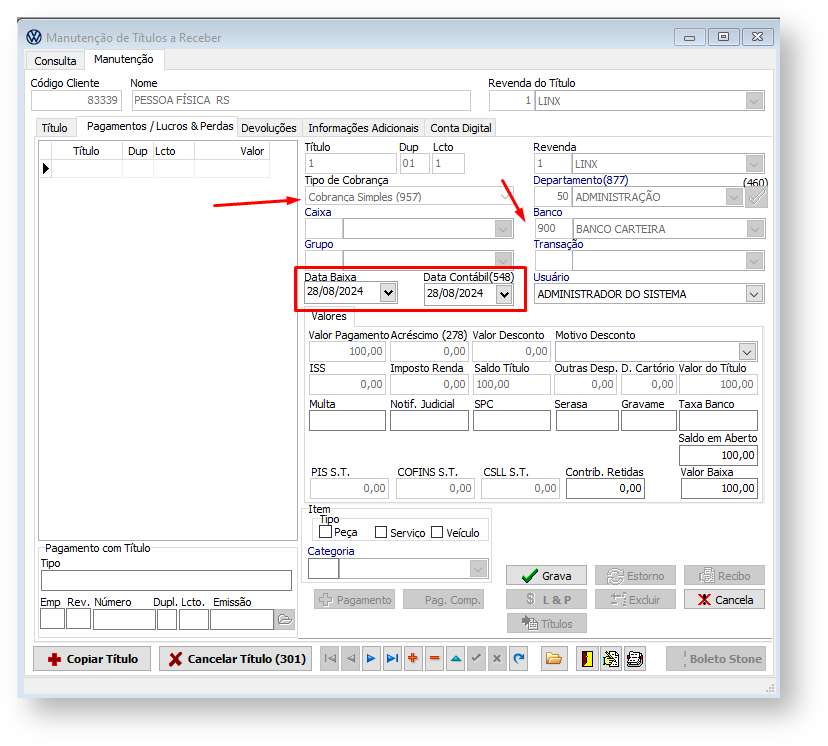This screenshot has height=746, width=828.
Task: Open folder icon in bottom toolbar
Action: pos(553,658)
